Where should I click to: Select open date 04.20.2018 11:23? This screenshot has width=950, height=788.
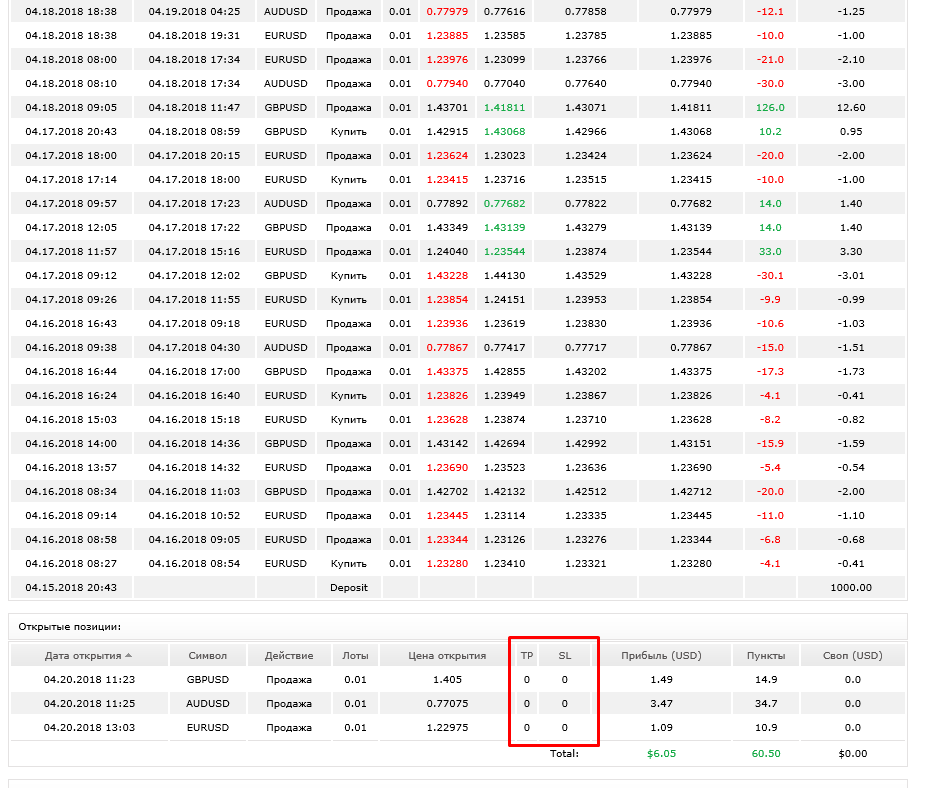[89, 680]
